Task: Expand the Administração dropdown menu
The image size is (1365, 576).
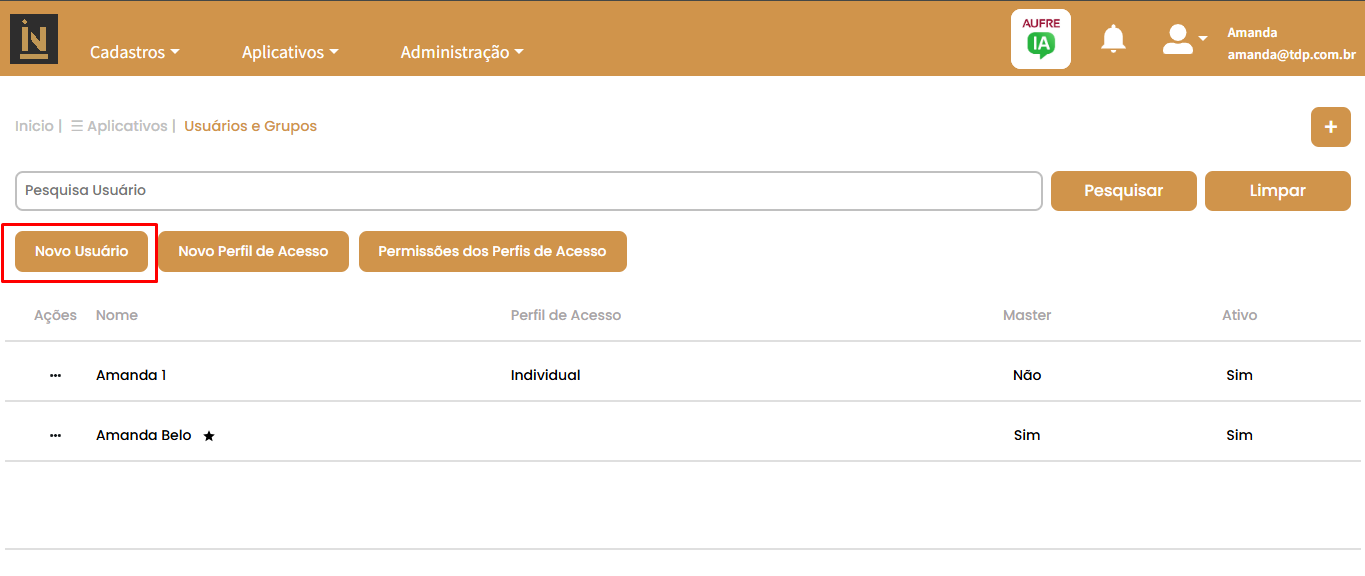Action: (x=461, y=52)
